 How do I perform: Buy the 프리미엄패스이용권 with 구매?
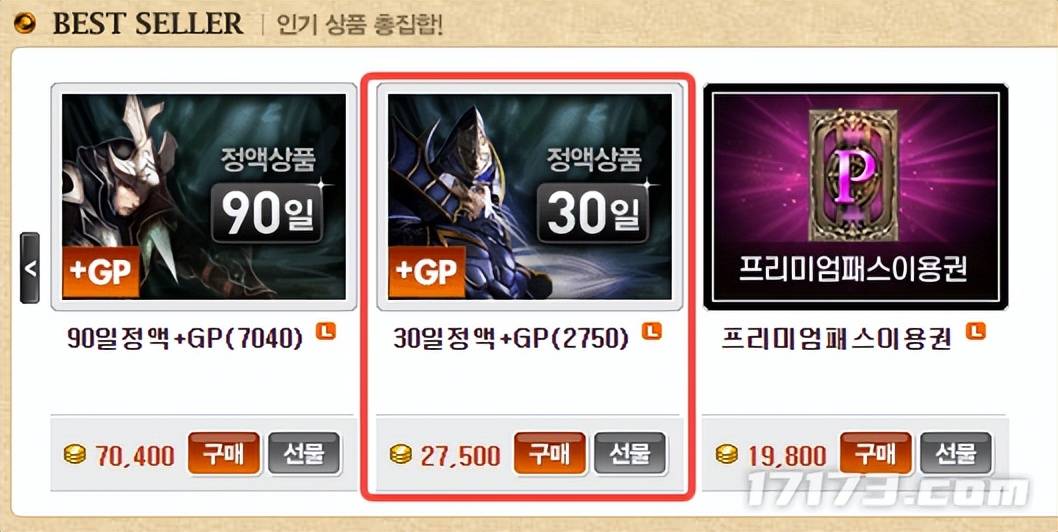[876, 454]
